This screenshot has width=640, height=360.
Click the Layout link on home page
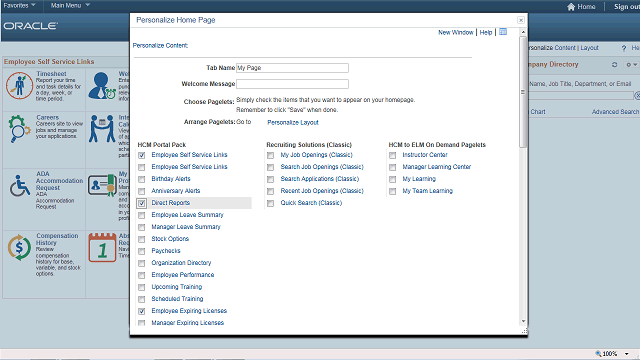(589, 48)
